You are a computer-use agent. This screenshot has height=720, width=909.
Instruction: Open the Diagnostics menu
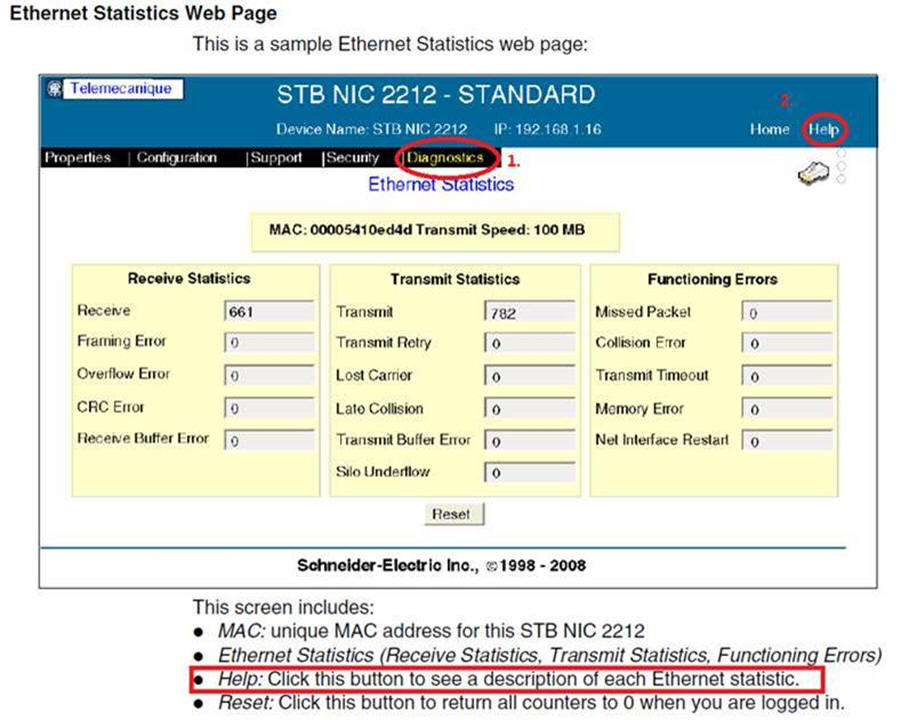tap(445, 158)
